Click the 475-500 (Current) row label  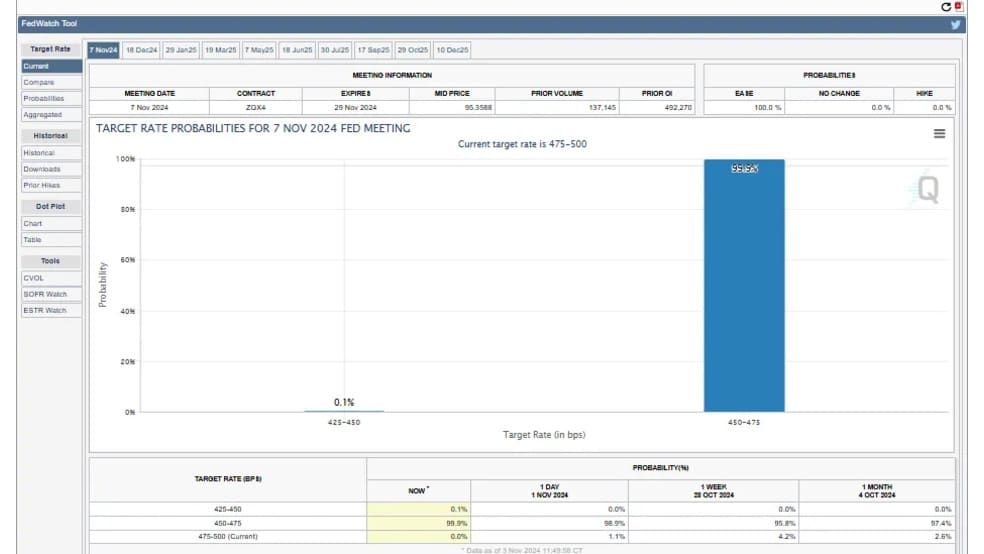(227, 536)
